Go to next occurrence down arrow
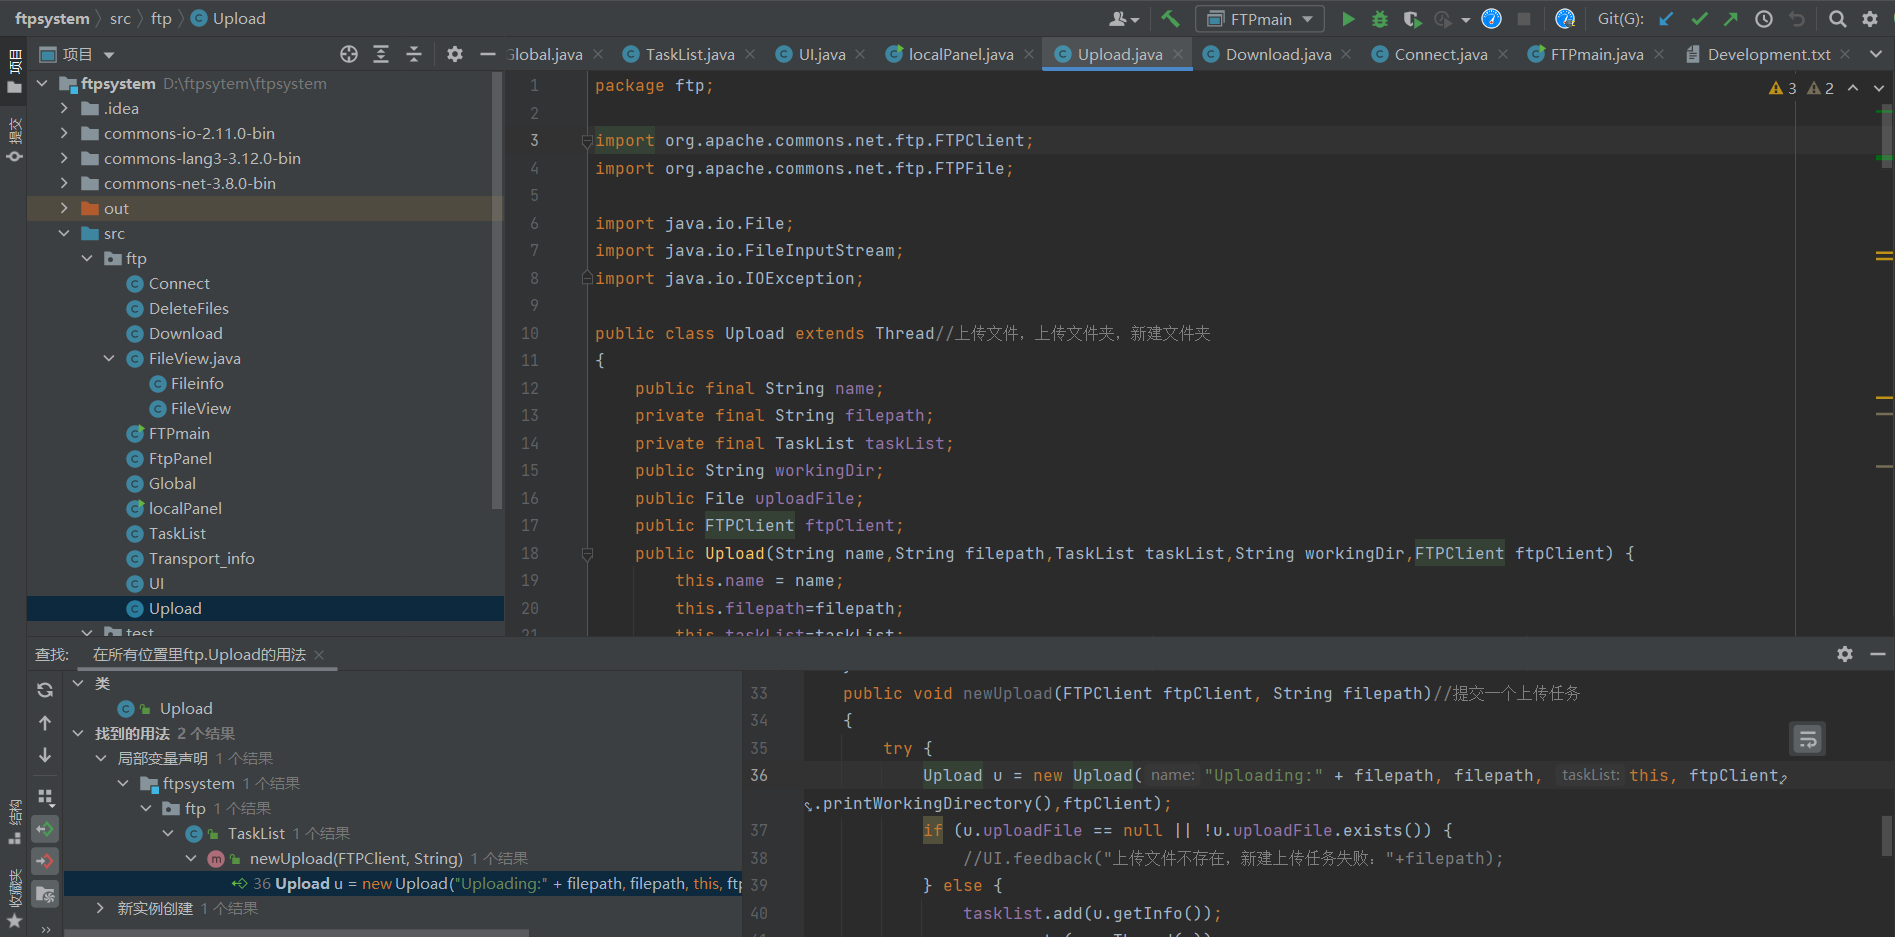 [x=45, y=755]
